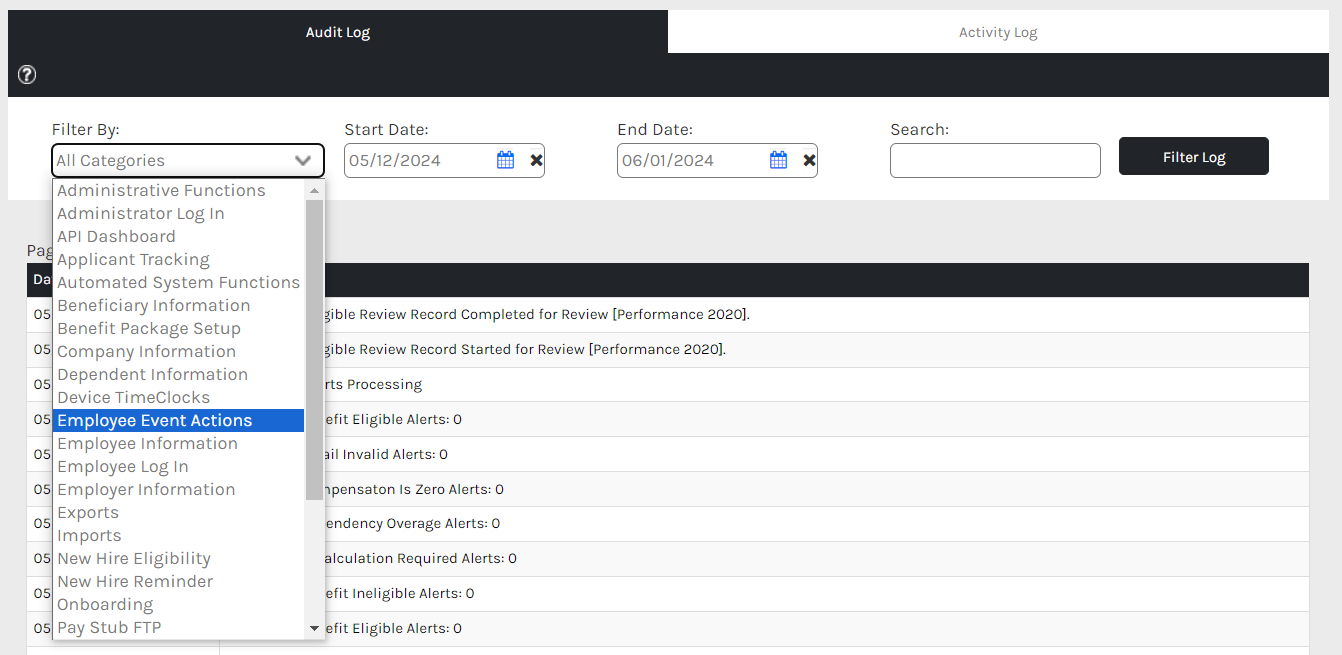Select Dependent Information option
The width and height of the screenshot is (1342, 655).
point(179,374)
